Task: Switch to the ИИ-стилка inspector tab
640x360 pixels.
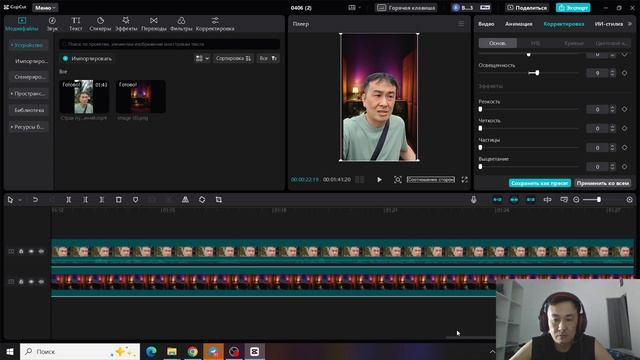Action: click(609, 24)
